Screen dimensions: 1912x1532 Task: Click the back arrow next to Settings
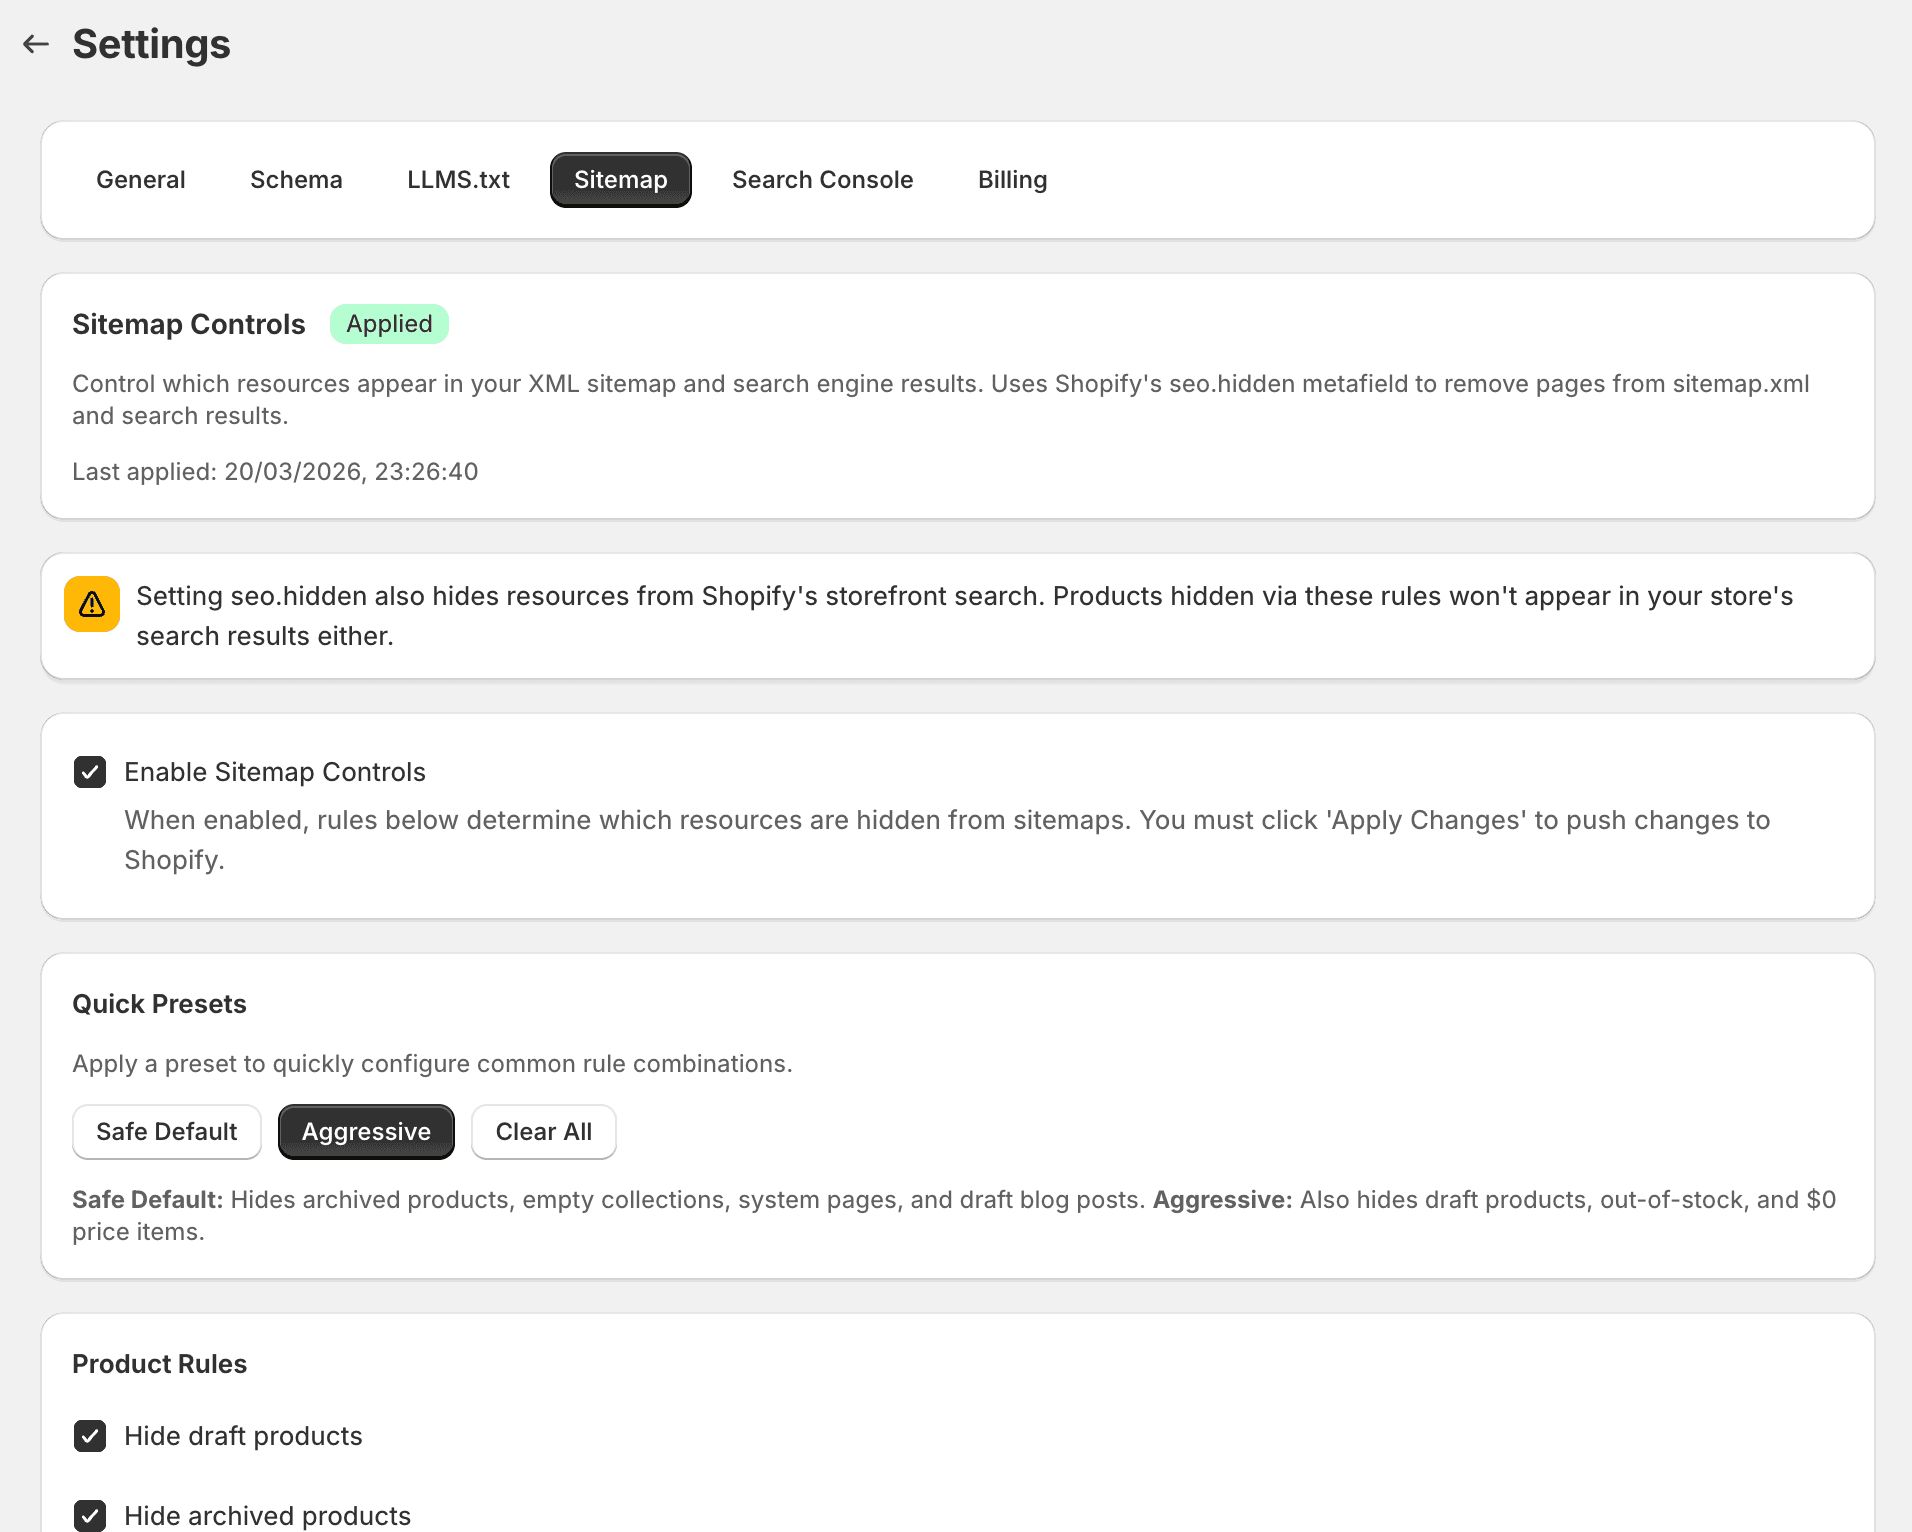(x=36, y=44)
